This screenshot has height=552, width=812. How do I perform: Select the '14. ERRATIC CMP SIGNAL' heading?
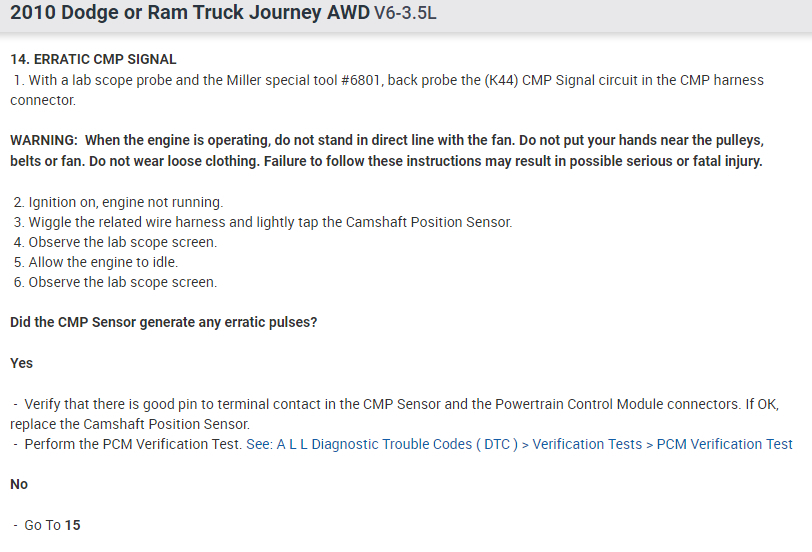point(93,60)
